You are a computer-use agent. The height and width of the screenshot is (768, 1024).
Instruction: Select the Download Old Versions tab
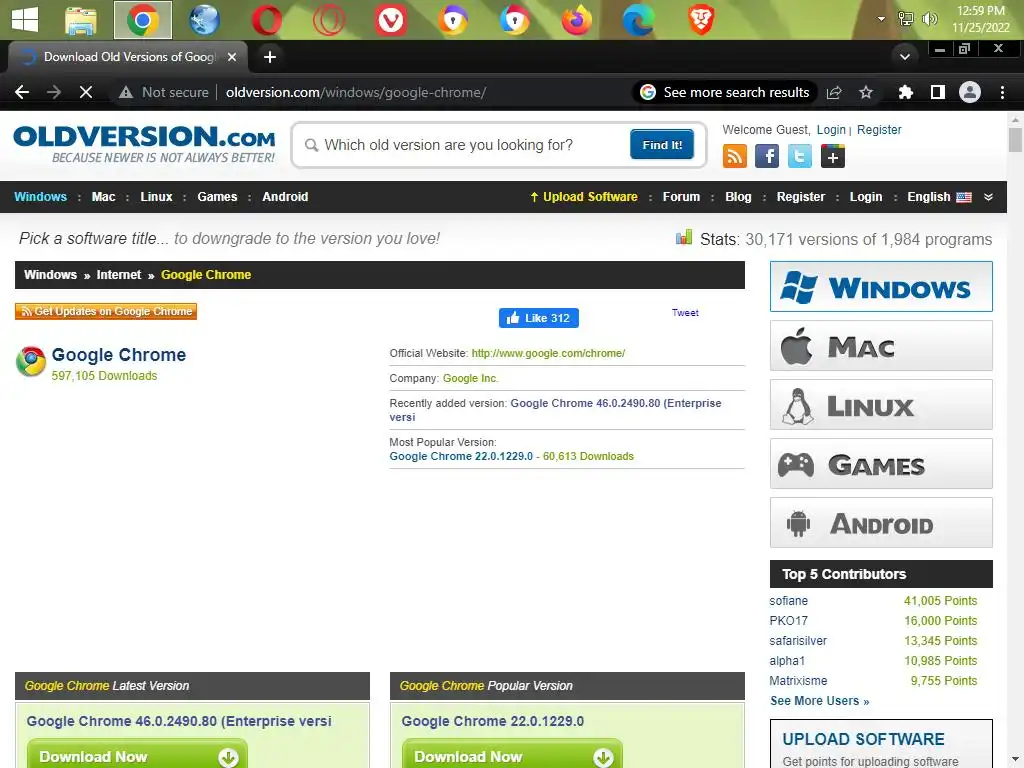point(128,57)
